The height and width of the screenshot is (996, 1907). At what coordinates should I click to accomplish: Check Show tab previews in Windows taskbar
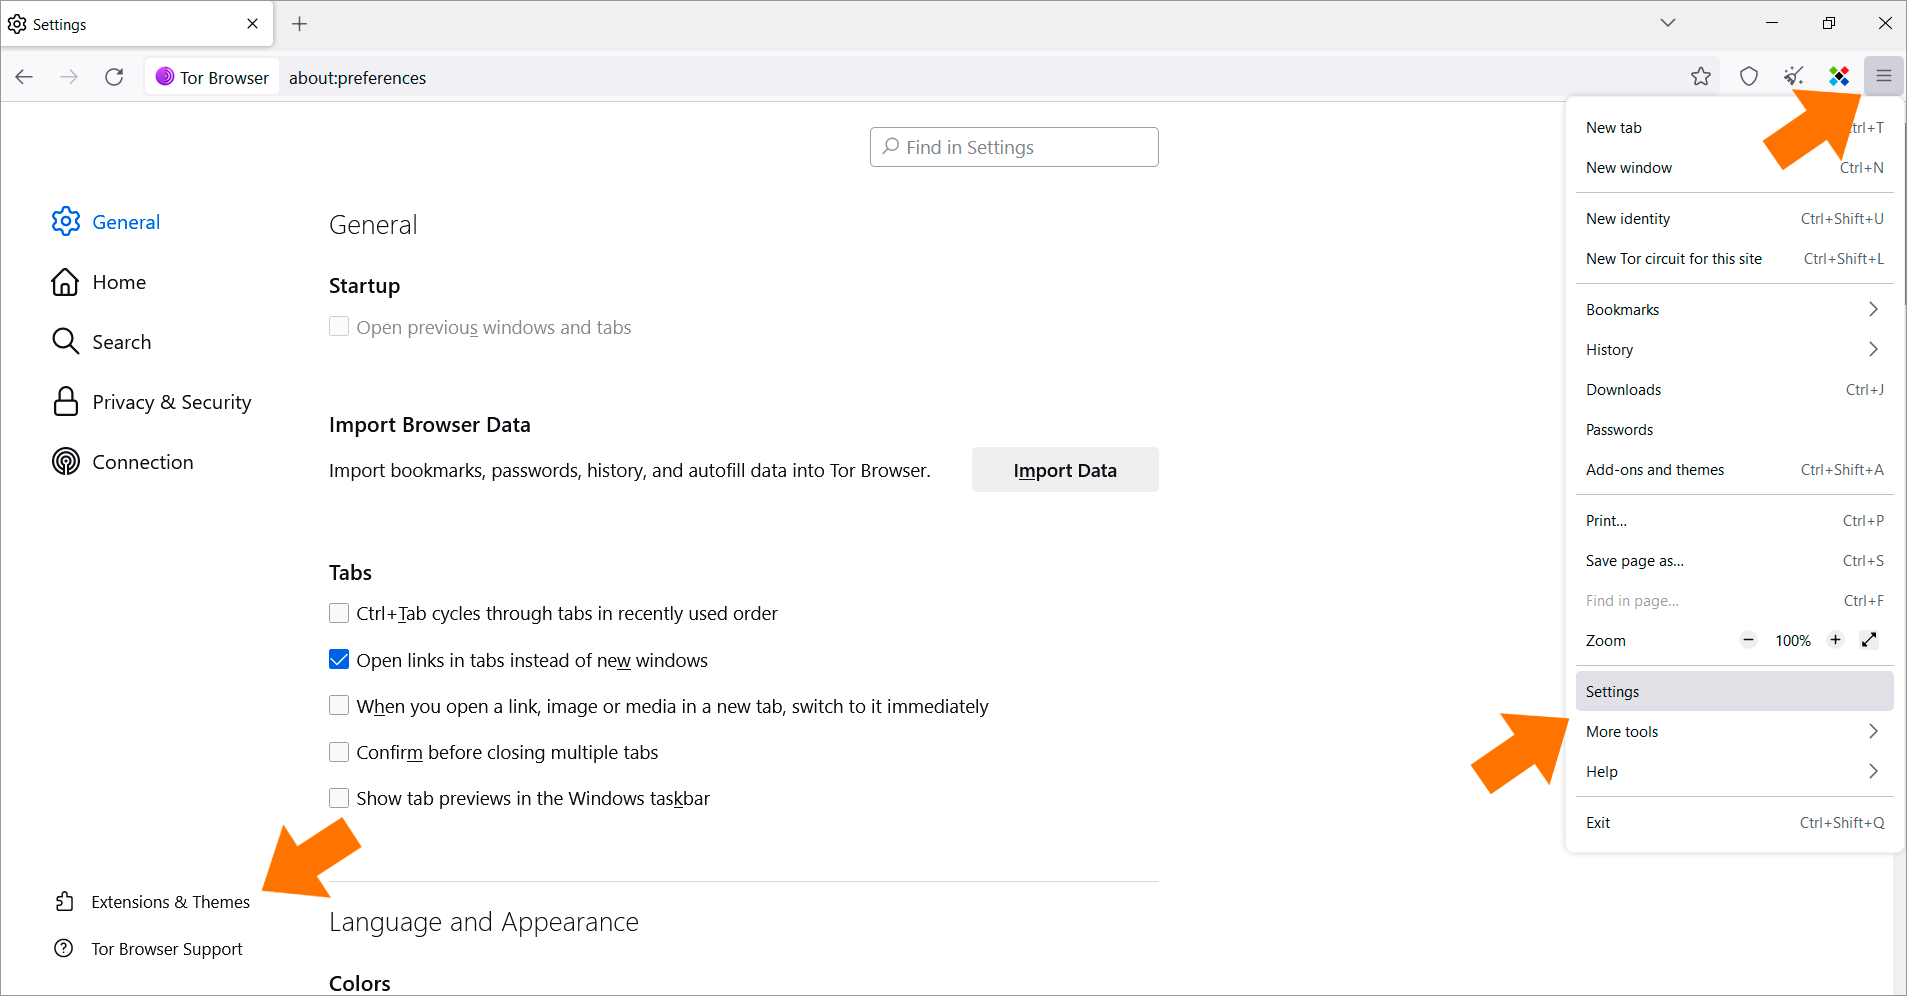(x=339, y=798)
